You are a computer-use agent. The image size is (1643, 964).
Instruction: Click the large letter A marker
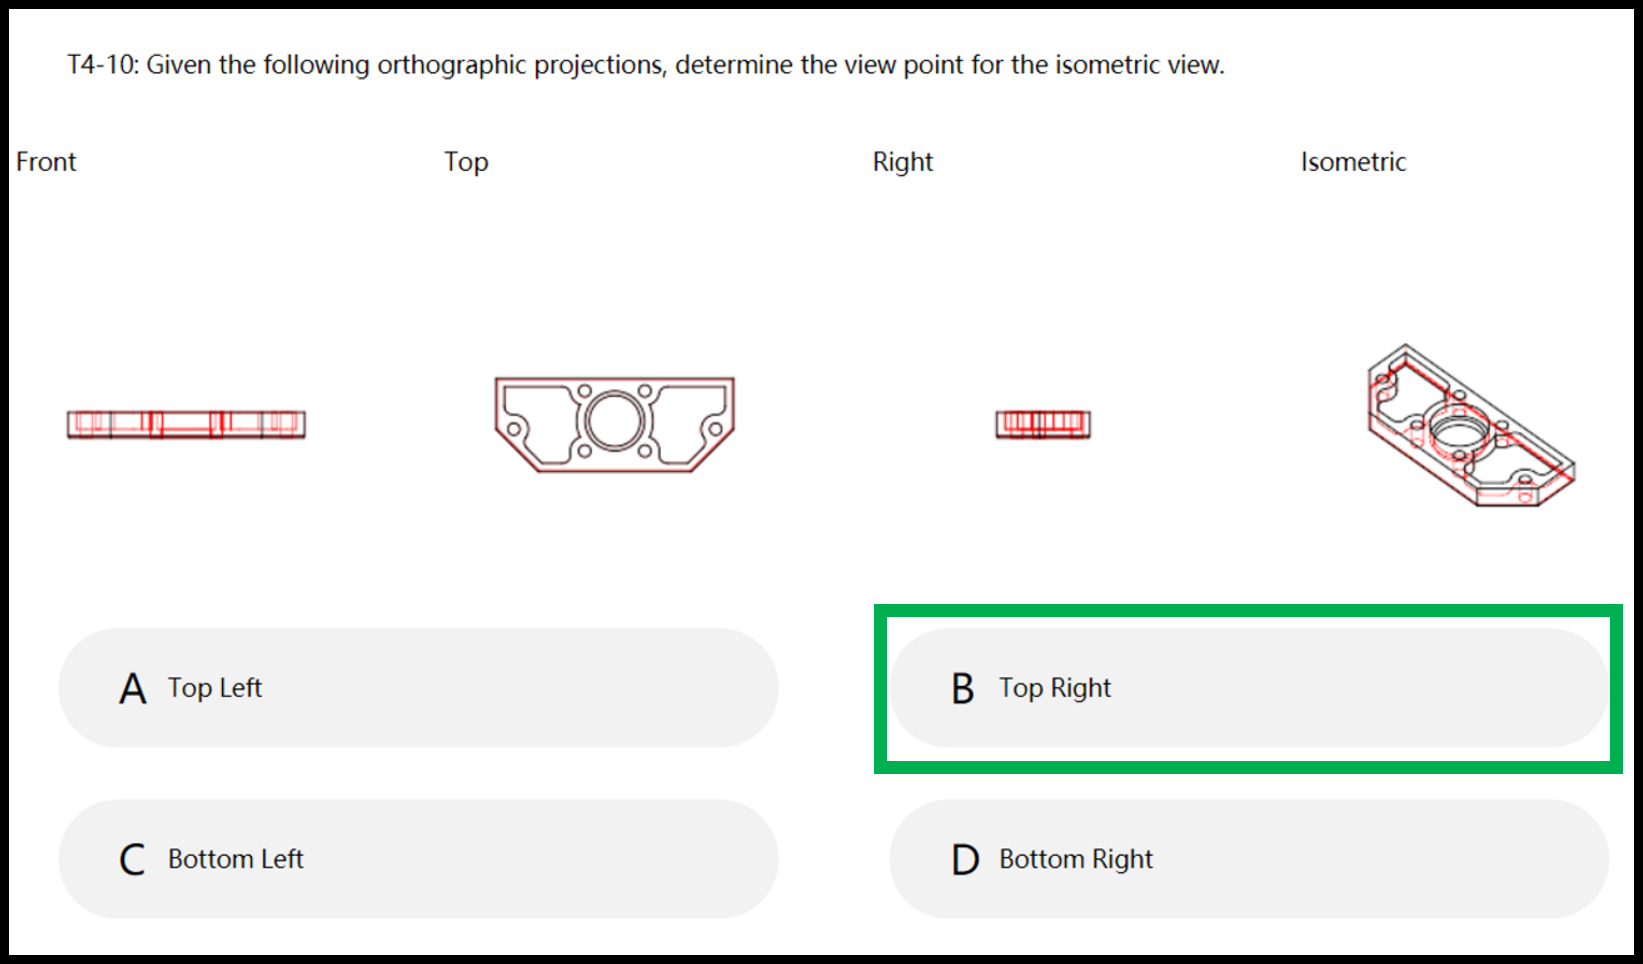click(133, 689)
